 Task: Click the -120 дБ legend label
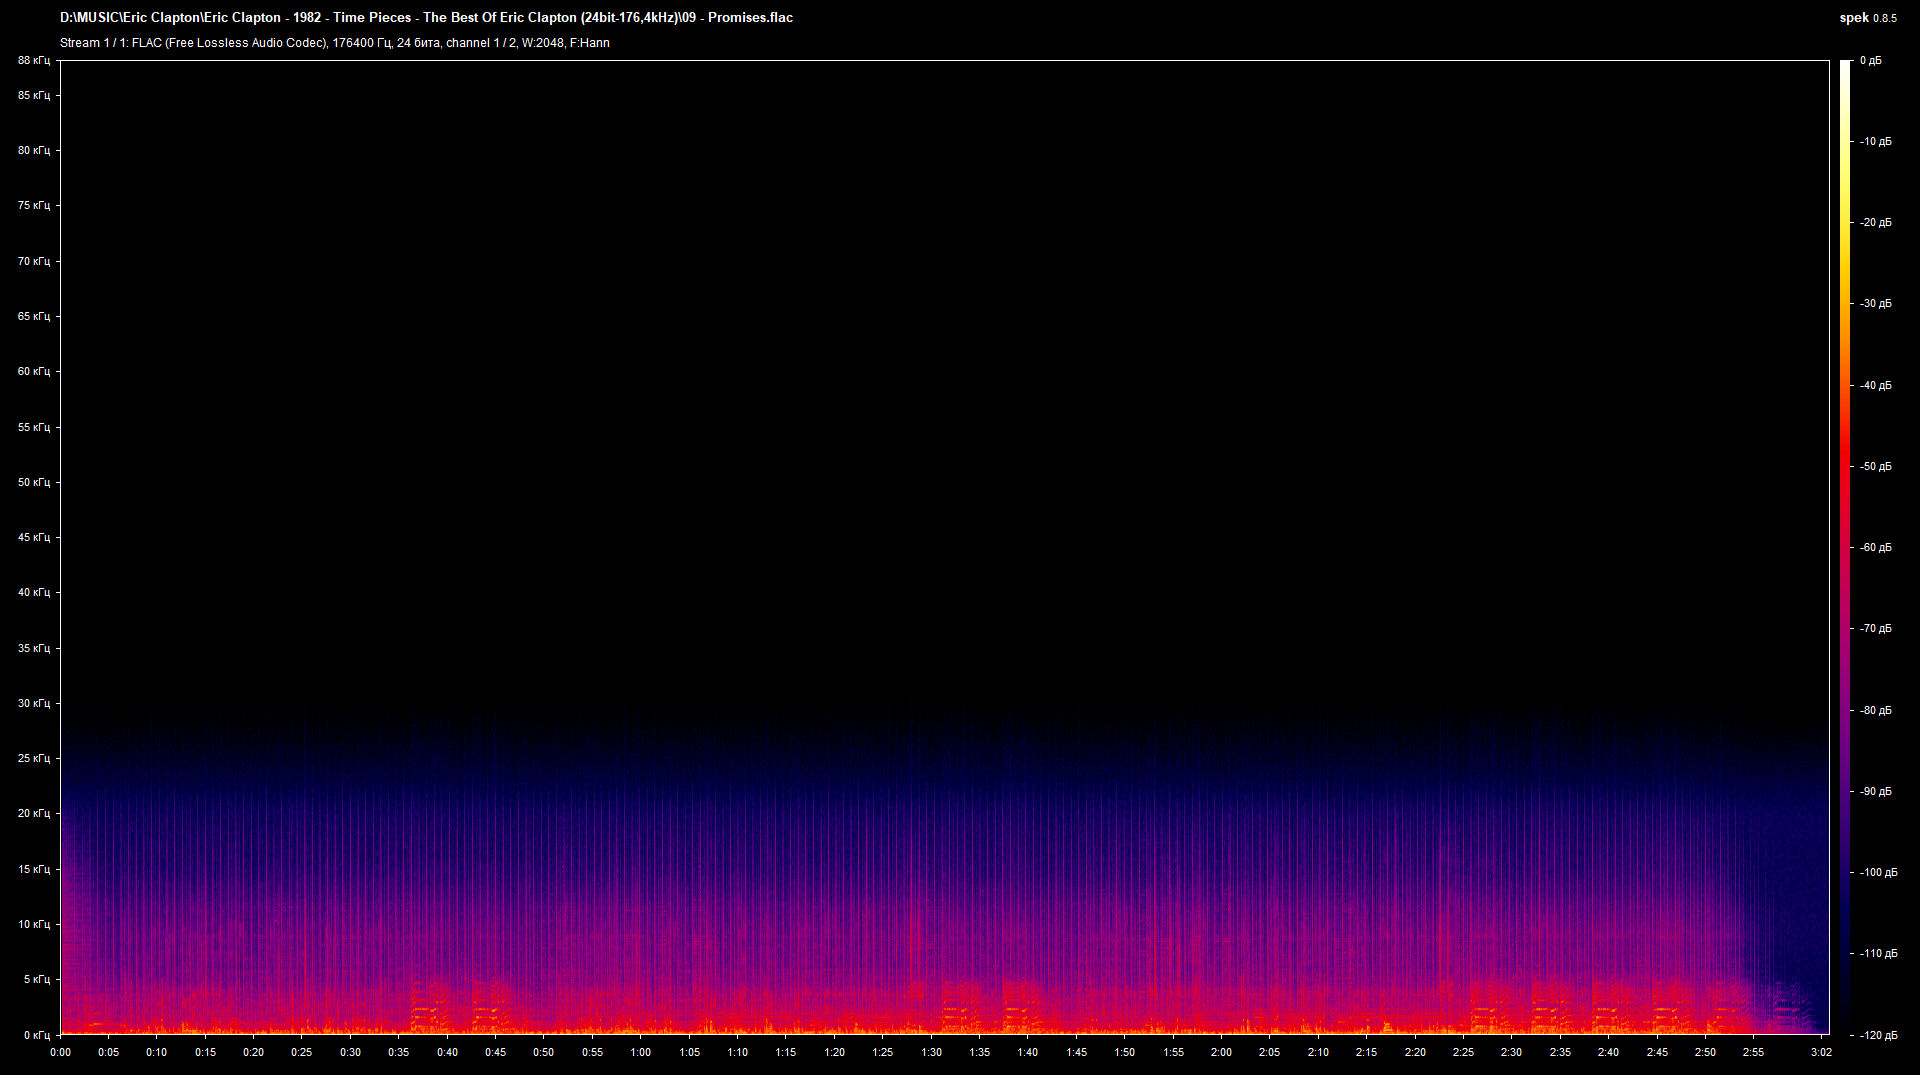pyautogui.click(x=1879, y=1036)
